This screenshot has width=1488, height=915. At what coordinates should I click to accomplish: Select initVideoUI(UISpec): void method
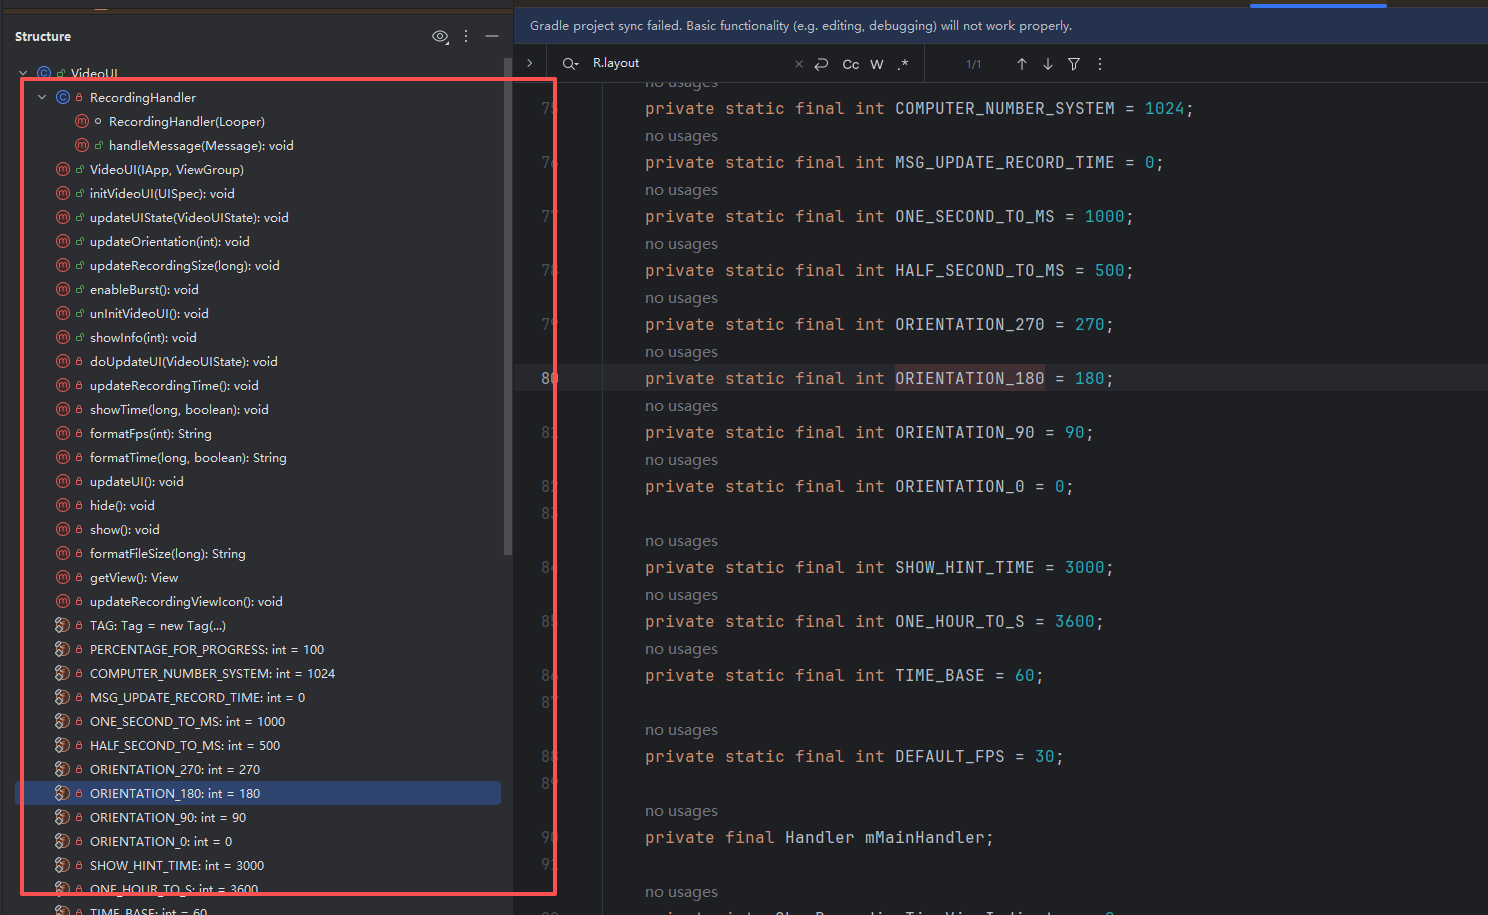coord(162,193)
